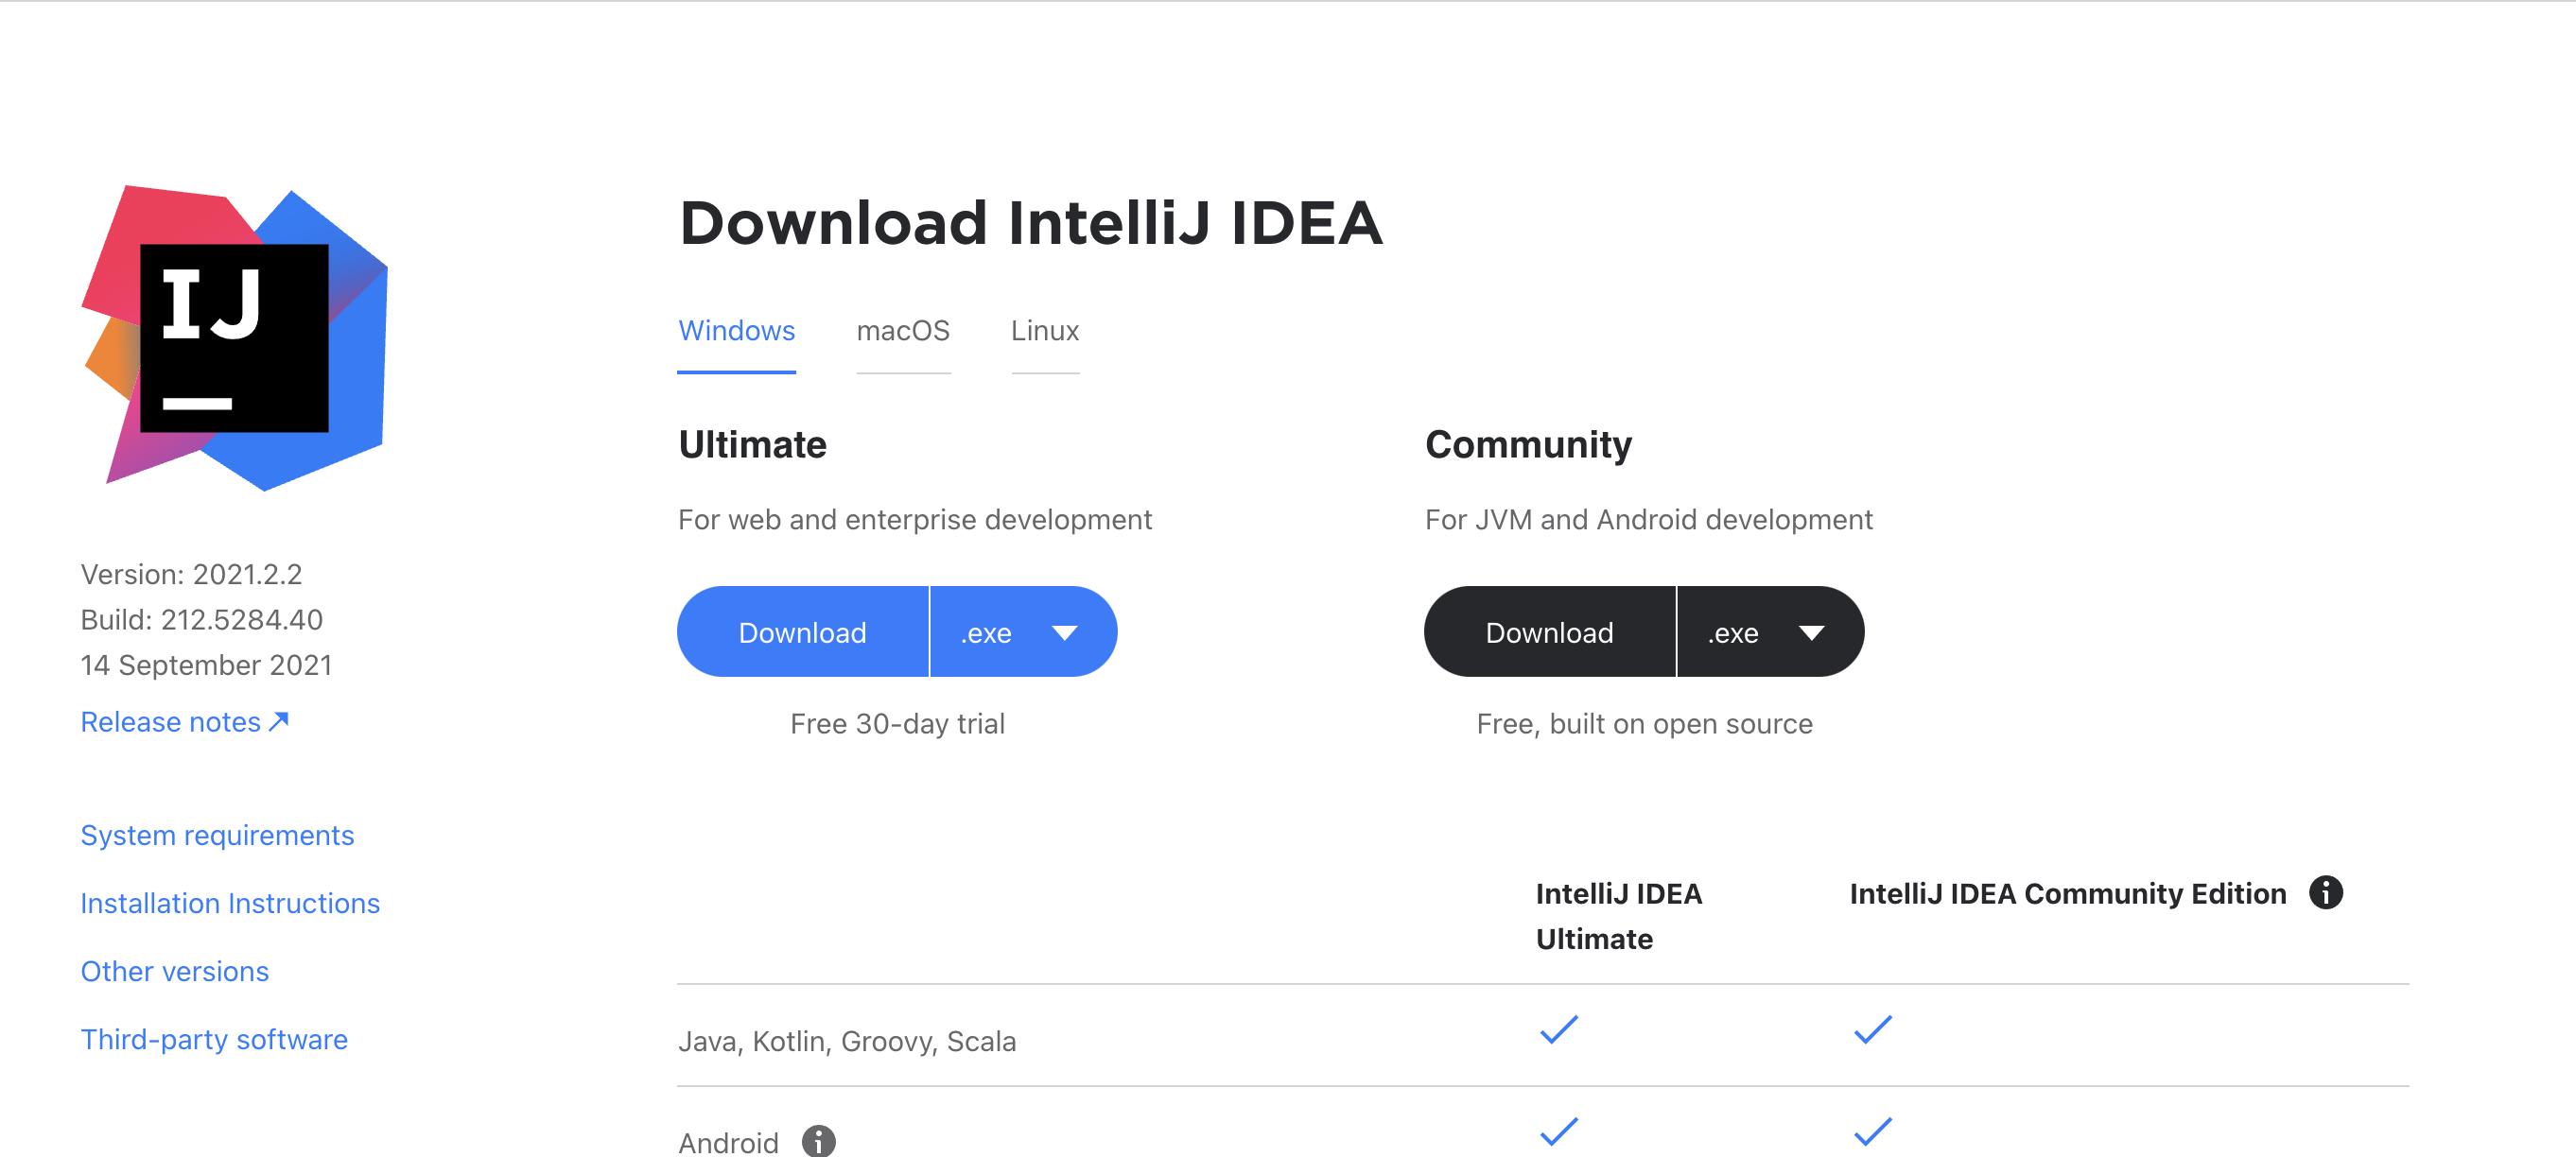Viewport: 2576px width, 1157px height.
Task: Download IntelliJ IDEA Ultimate
Action: 803,632
